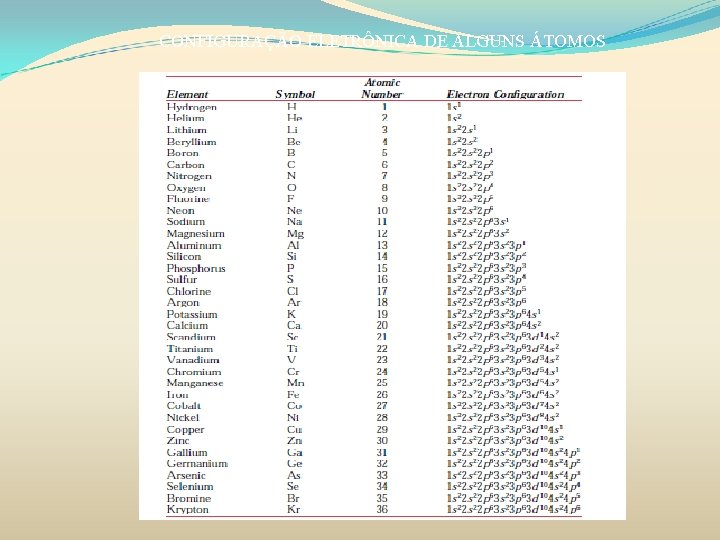This screenshot has height=540, width=720.
Task: Click Argon's electron configuration
Action: 487,303
